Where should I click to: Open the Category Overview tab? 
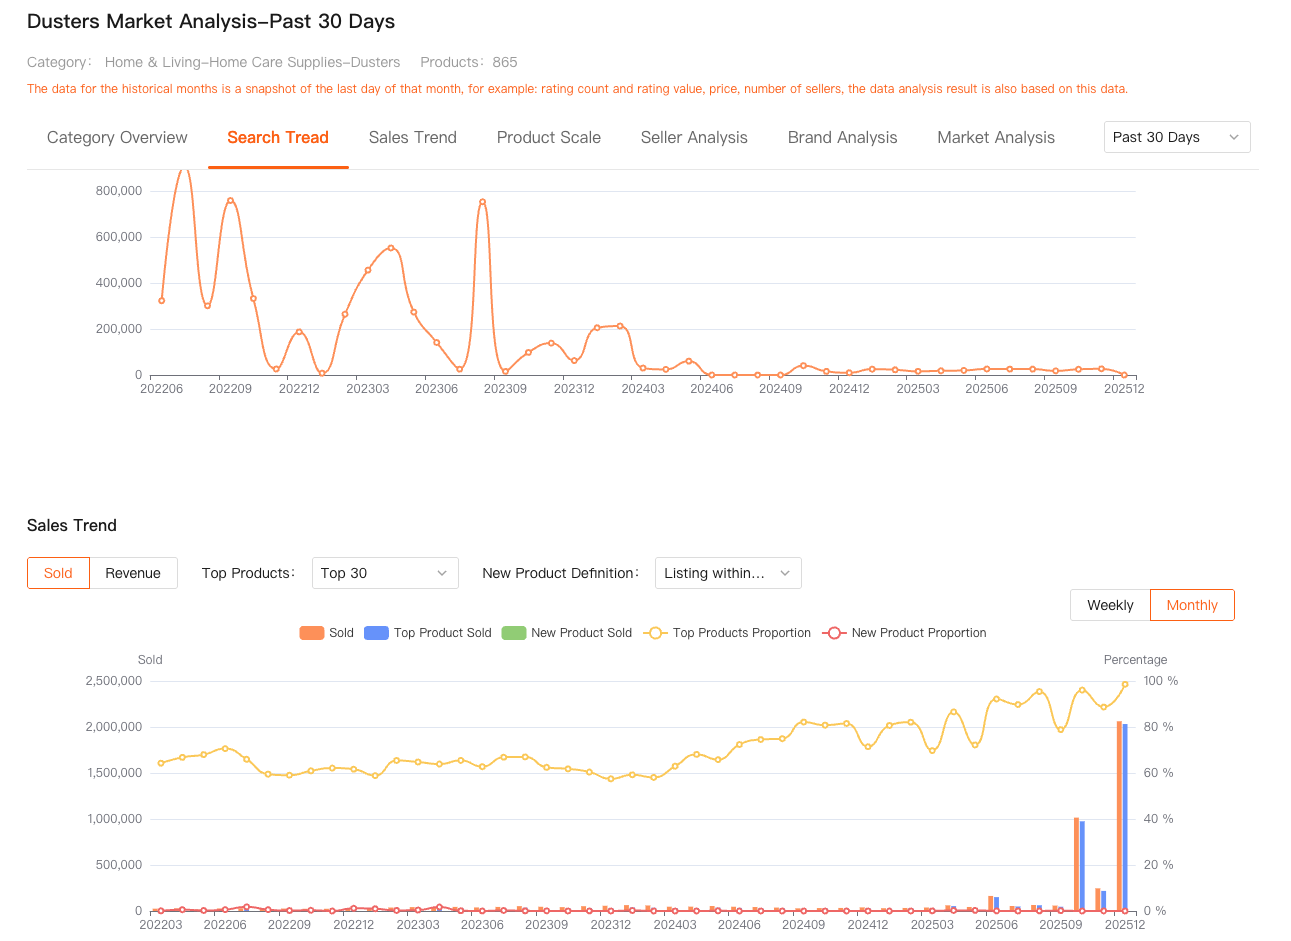pos(117,138)
